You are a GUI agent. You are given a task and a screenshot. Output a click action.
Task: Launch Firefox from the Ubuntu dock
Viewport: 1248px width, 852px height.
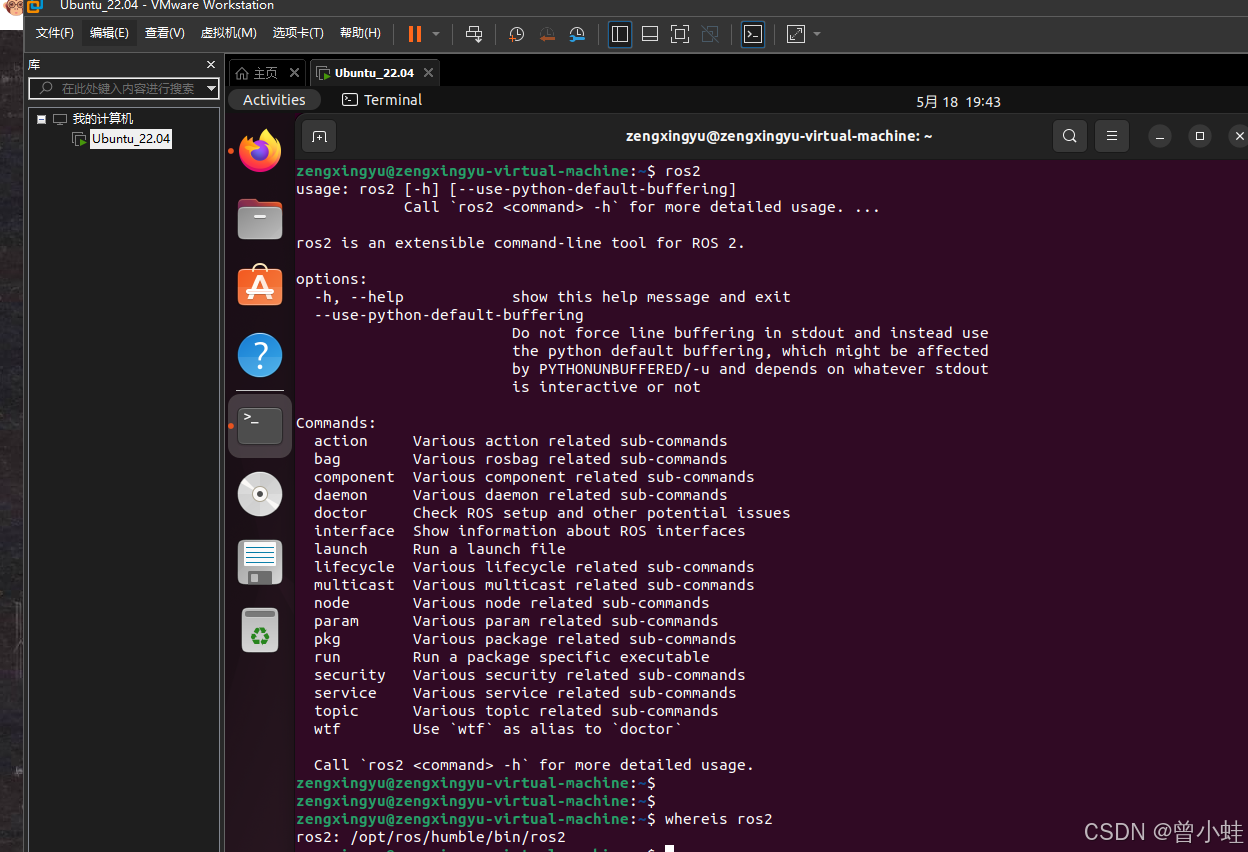260,151
